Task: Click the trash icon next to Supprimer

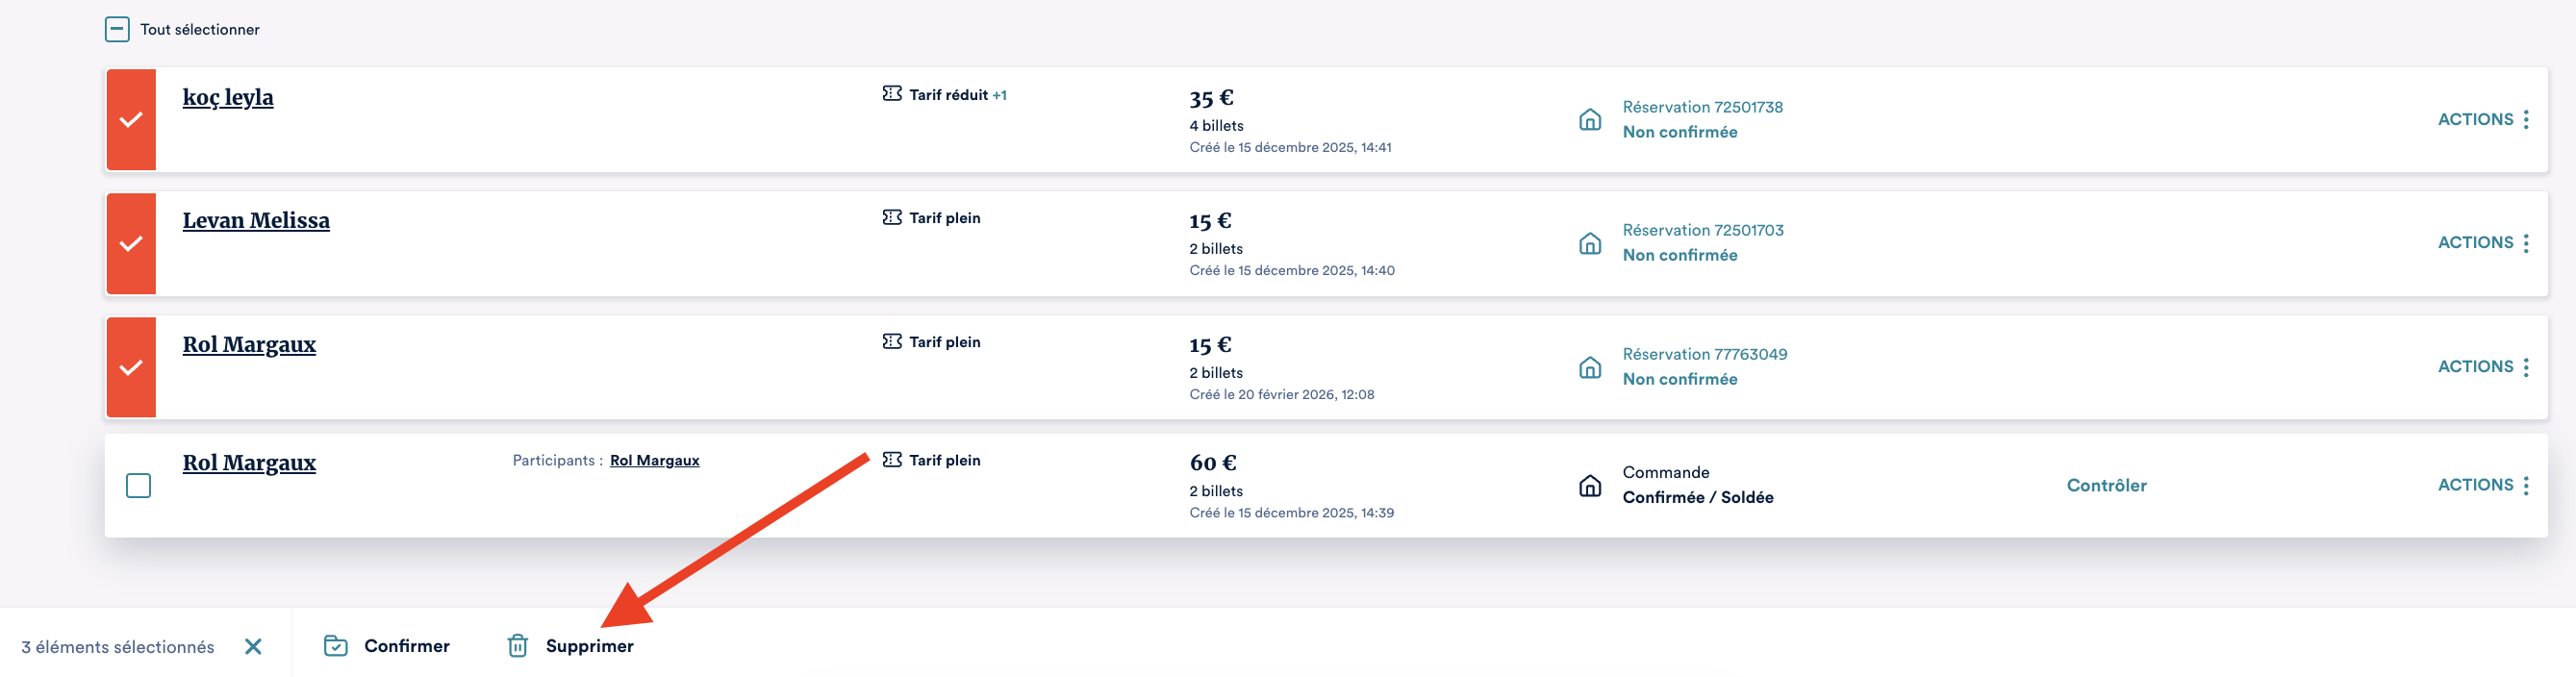Action: coord(517,646)
